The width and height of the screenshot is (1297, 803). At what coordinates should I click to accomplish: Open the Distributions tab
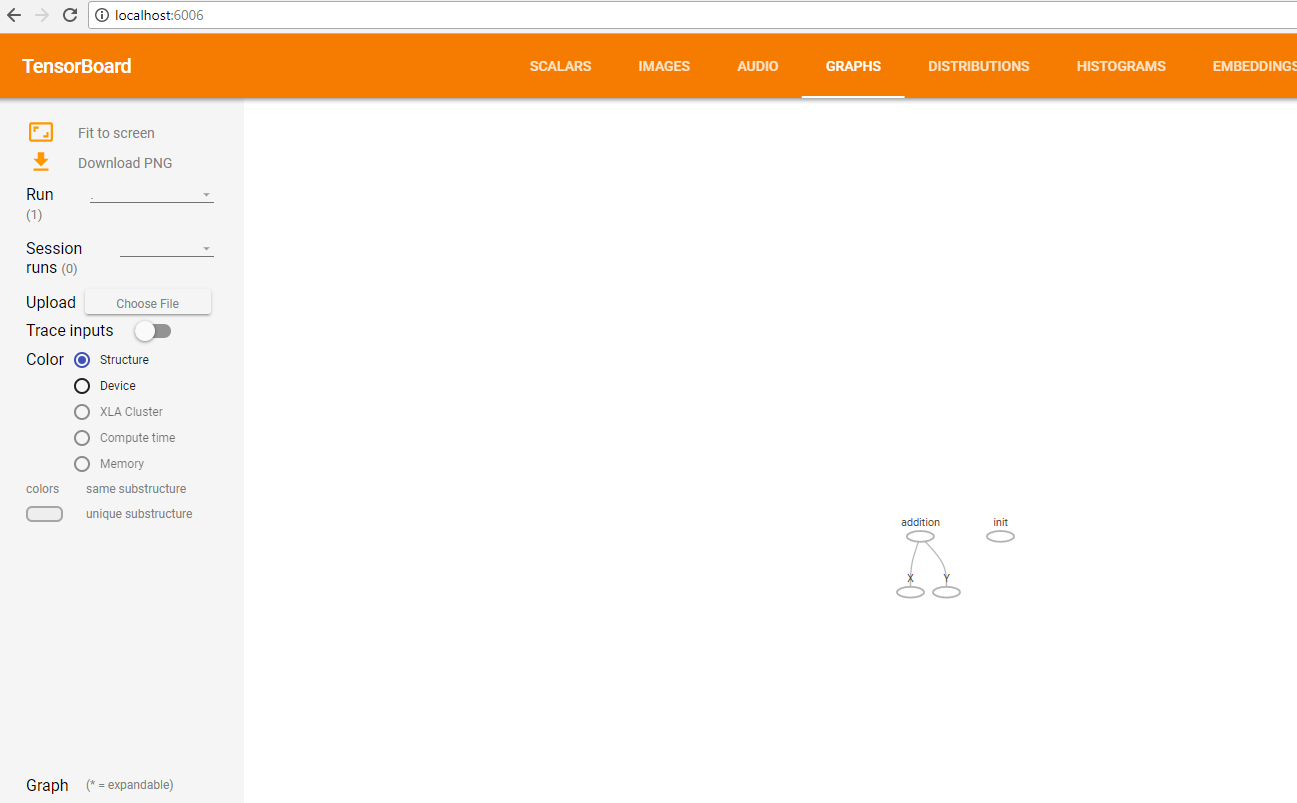point(979,66)
